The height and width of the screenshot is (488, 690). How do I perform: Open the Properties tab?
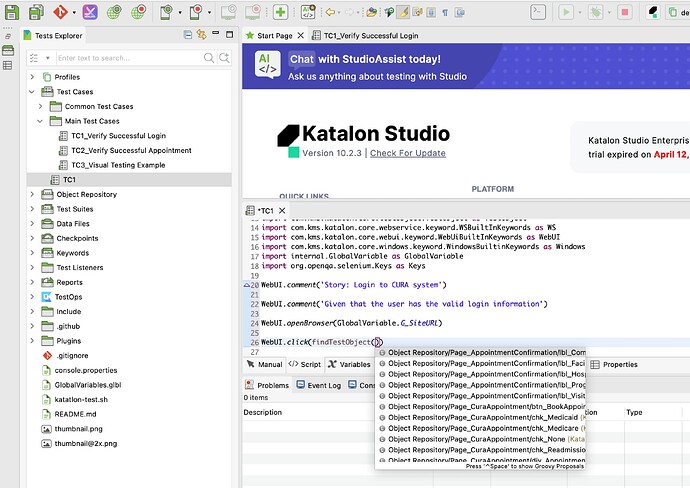pos(614,364)
